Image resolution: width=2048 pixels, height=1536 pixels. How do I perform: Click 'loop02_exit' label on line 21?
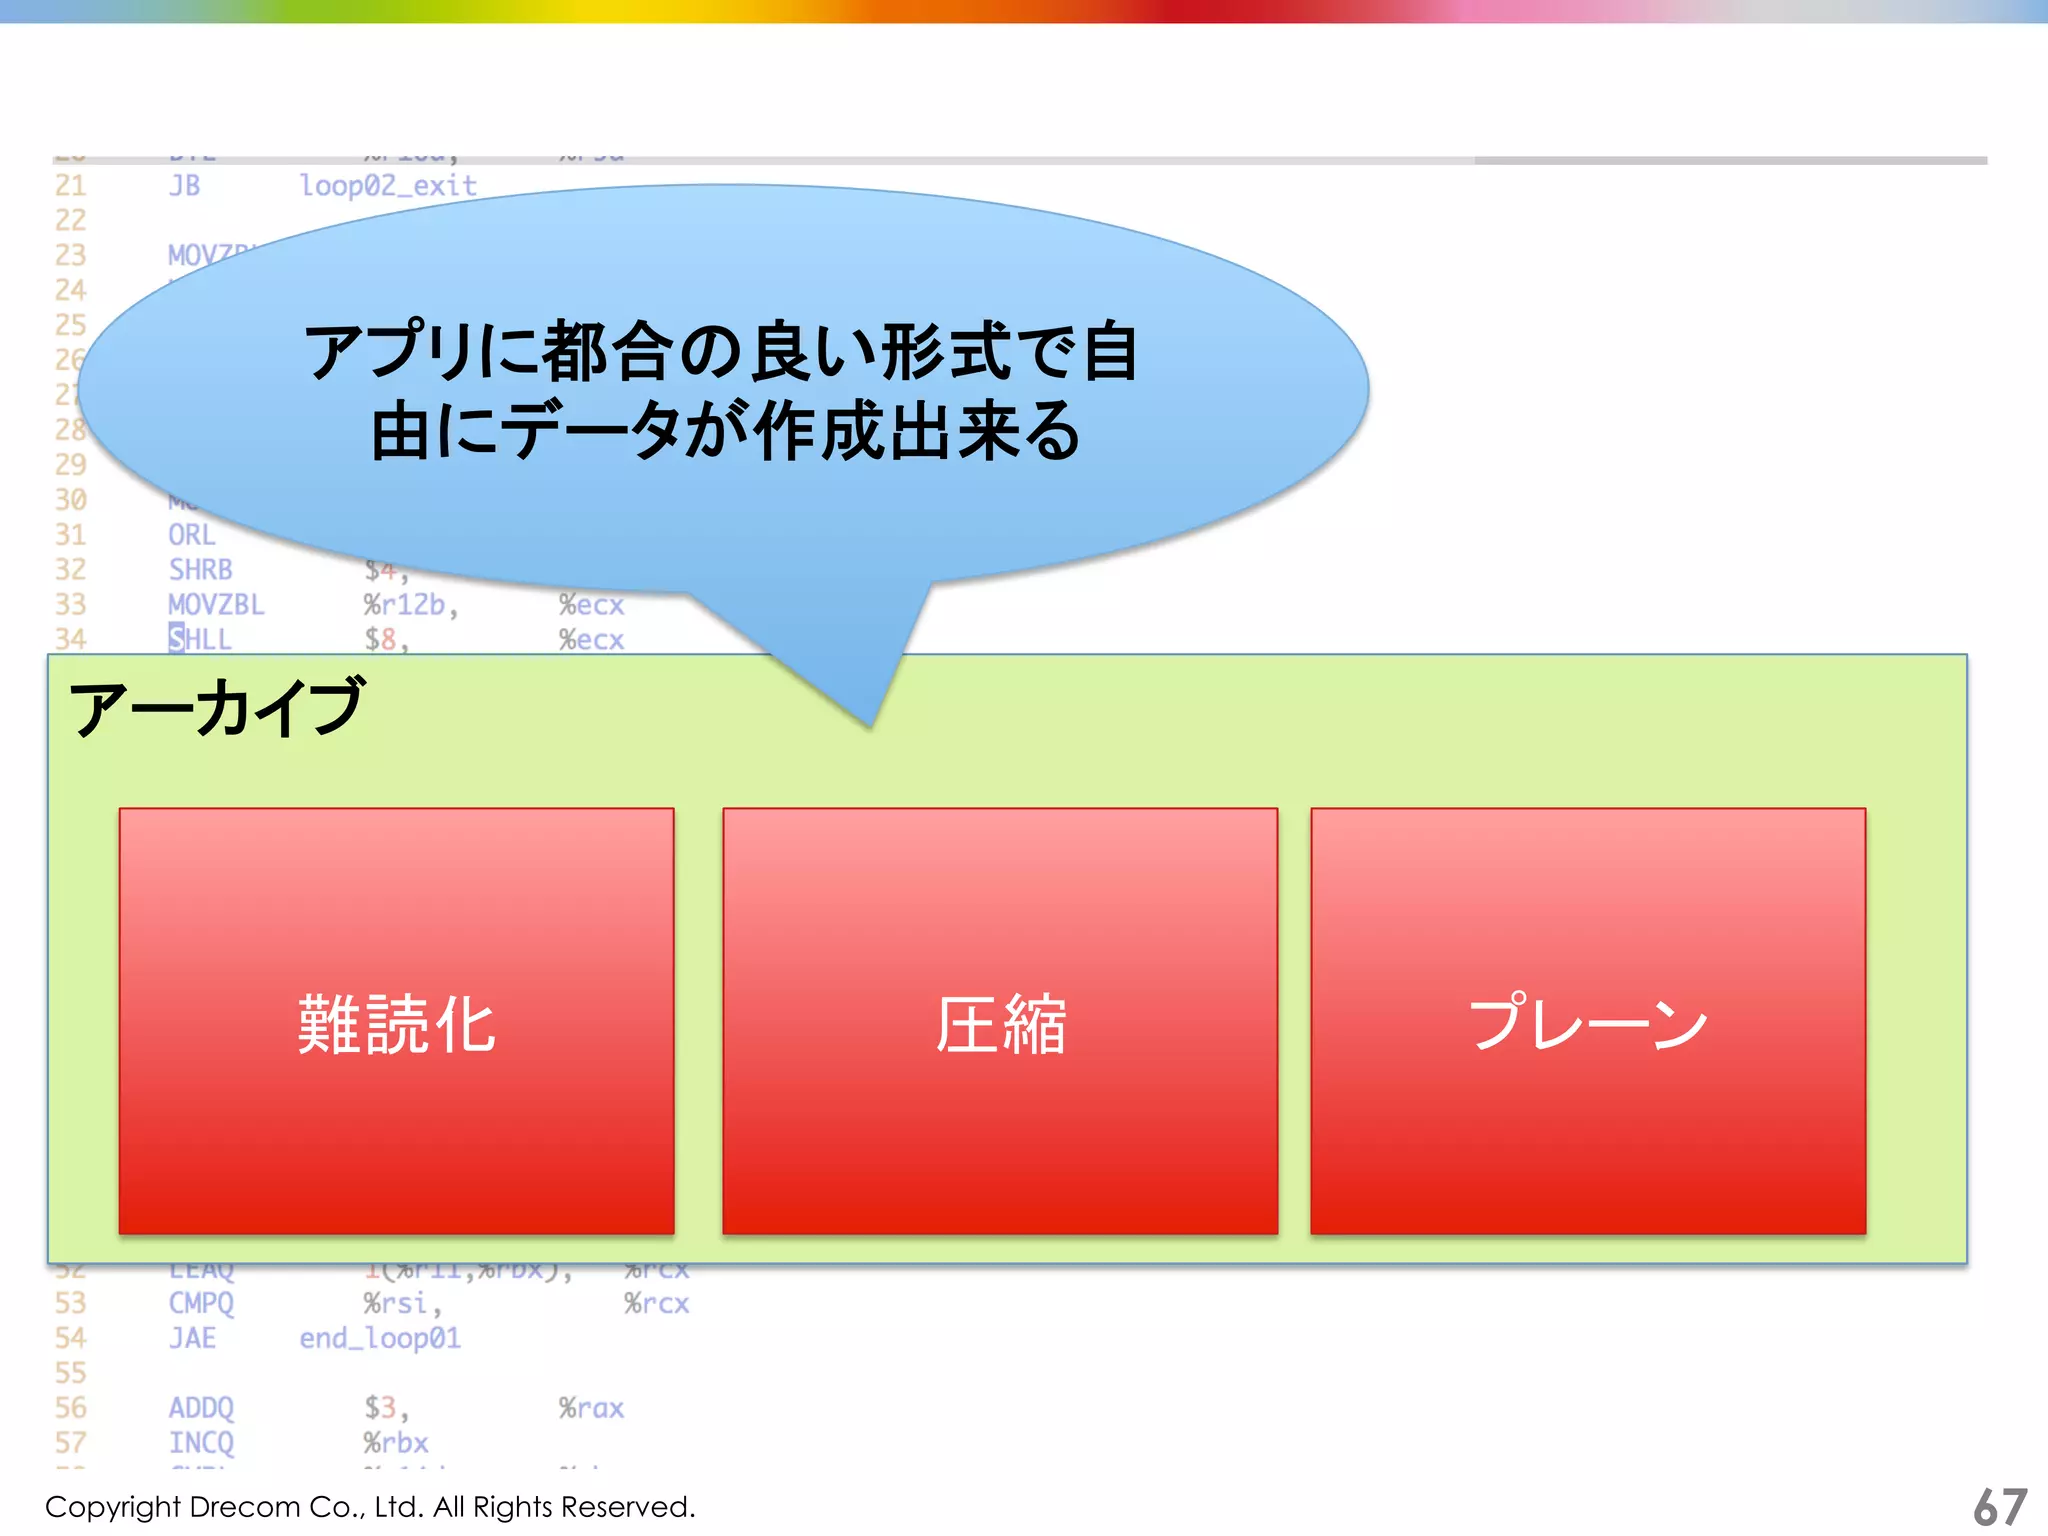click(x=388, y=186)
